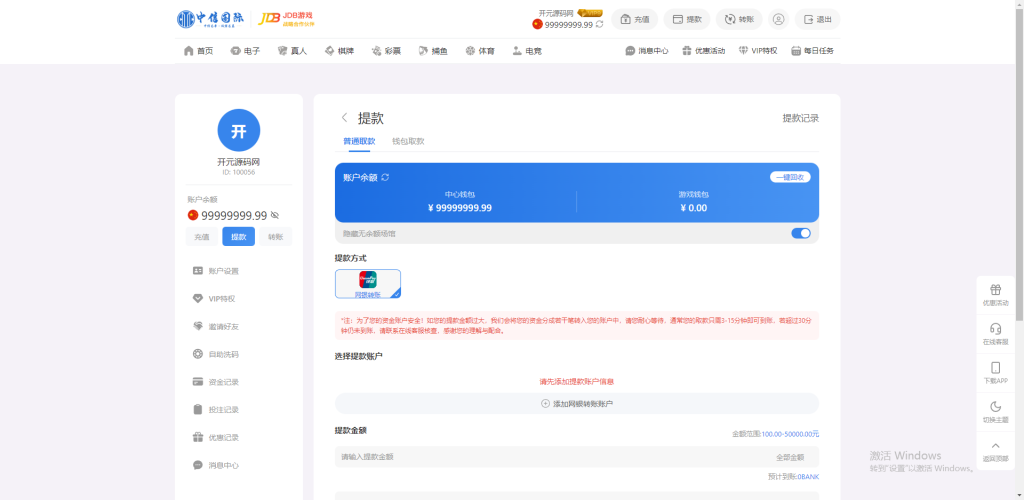Click 返回顶部 back to top button

(995, 451)
